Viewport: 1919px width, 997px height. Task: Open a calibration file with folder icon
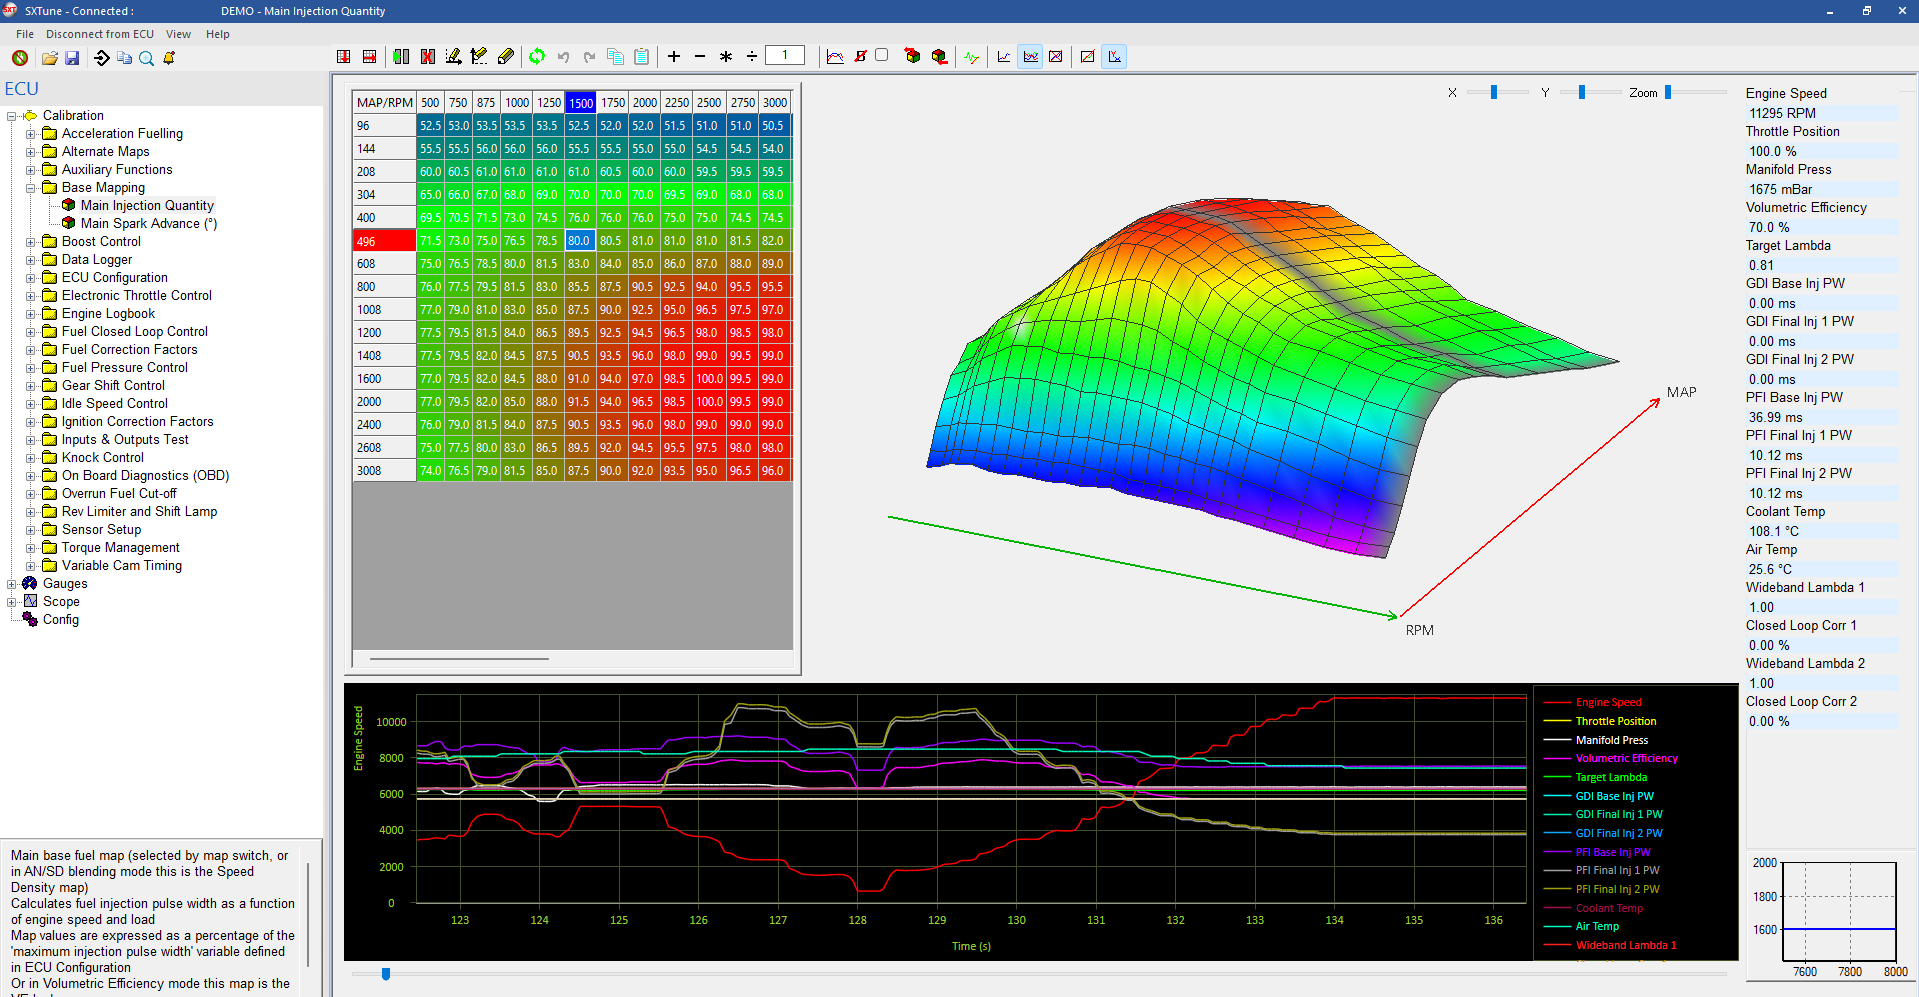click(x=49, y=58)
